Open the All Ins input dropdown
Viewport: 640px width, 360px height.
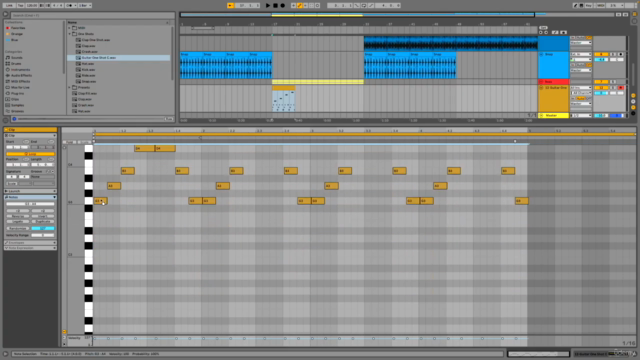[x=581, y=88]
